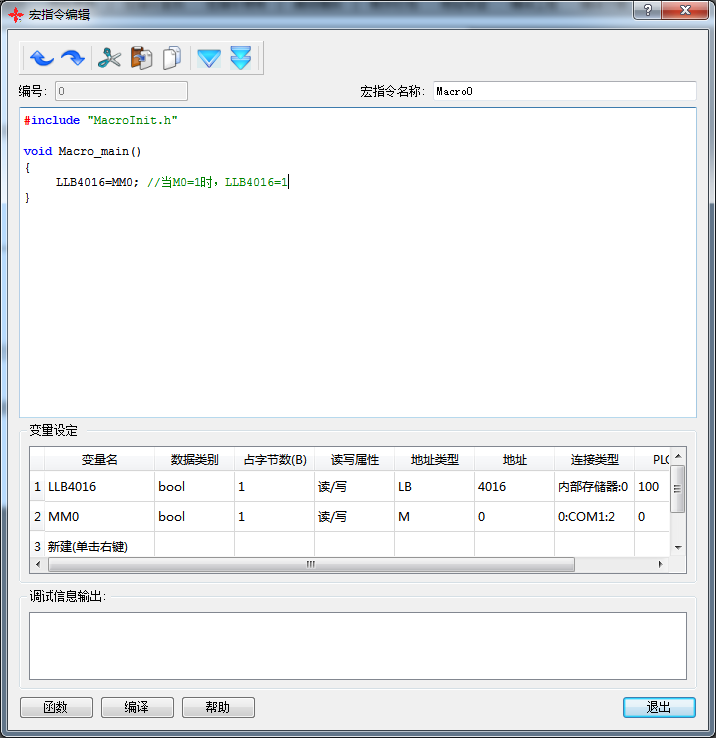This screenshot has width=716, height=738.
Task: Open 帮助 help button
Action: (218, 707)
